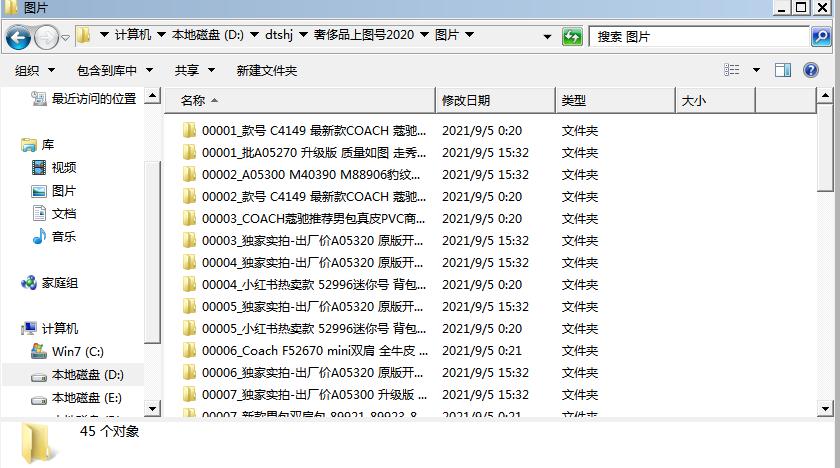Click the green refresh button

click(x=572, y=37)
